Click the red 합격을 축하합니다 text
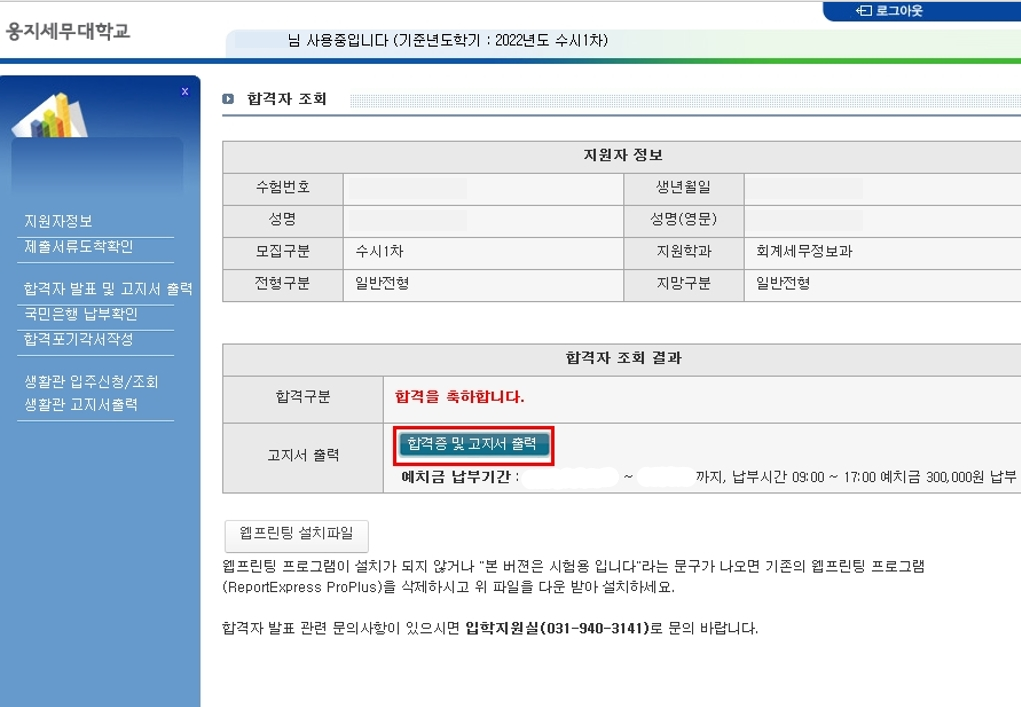The image size is (1021, 707). 460,397
